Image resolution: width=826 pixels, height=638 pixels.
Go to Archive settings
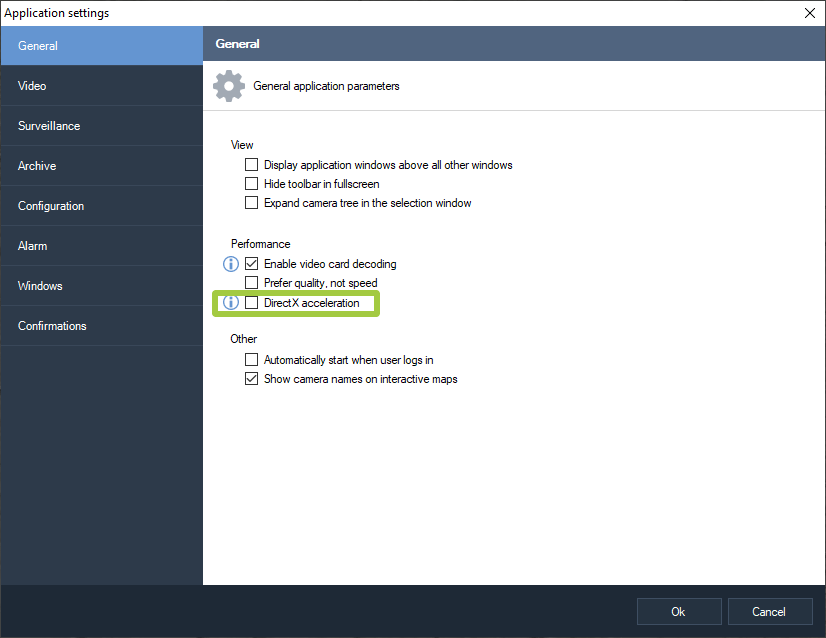tap(101, 166)
